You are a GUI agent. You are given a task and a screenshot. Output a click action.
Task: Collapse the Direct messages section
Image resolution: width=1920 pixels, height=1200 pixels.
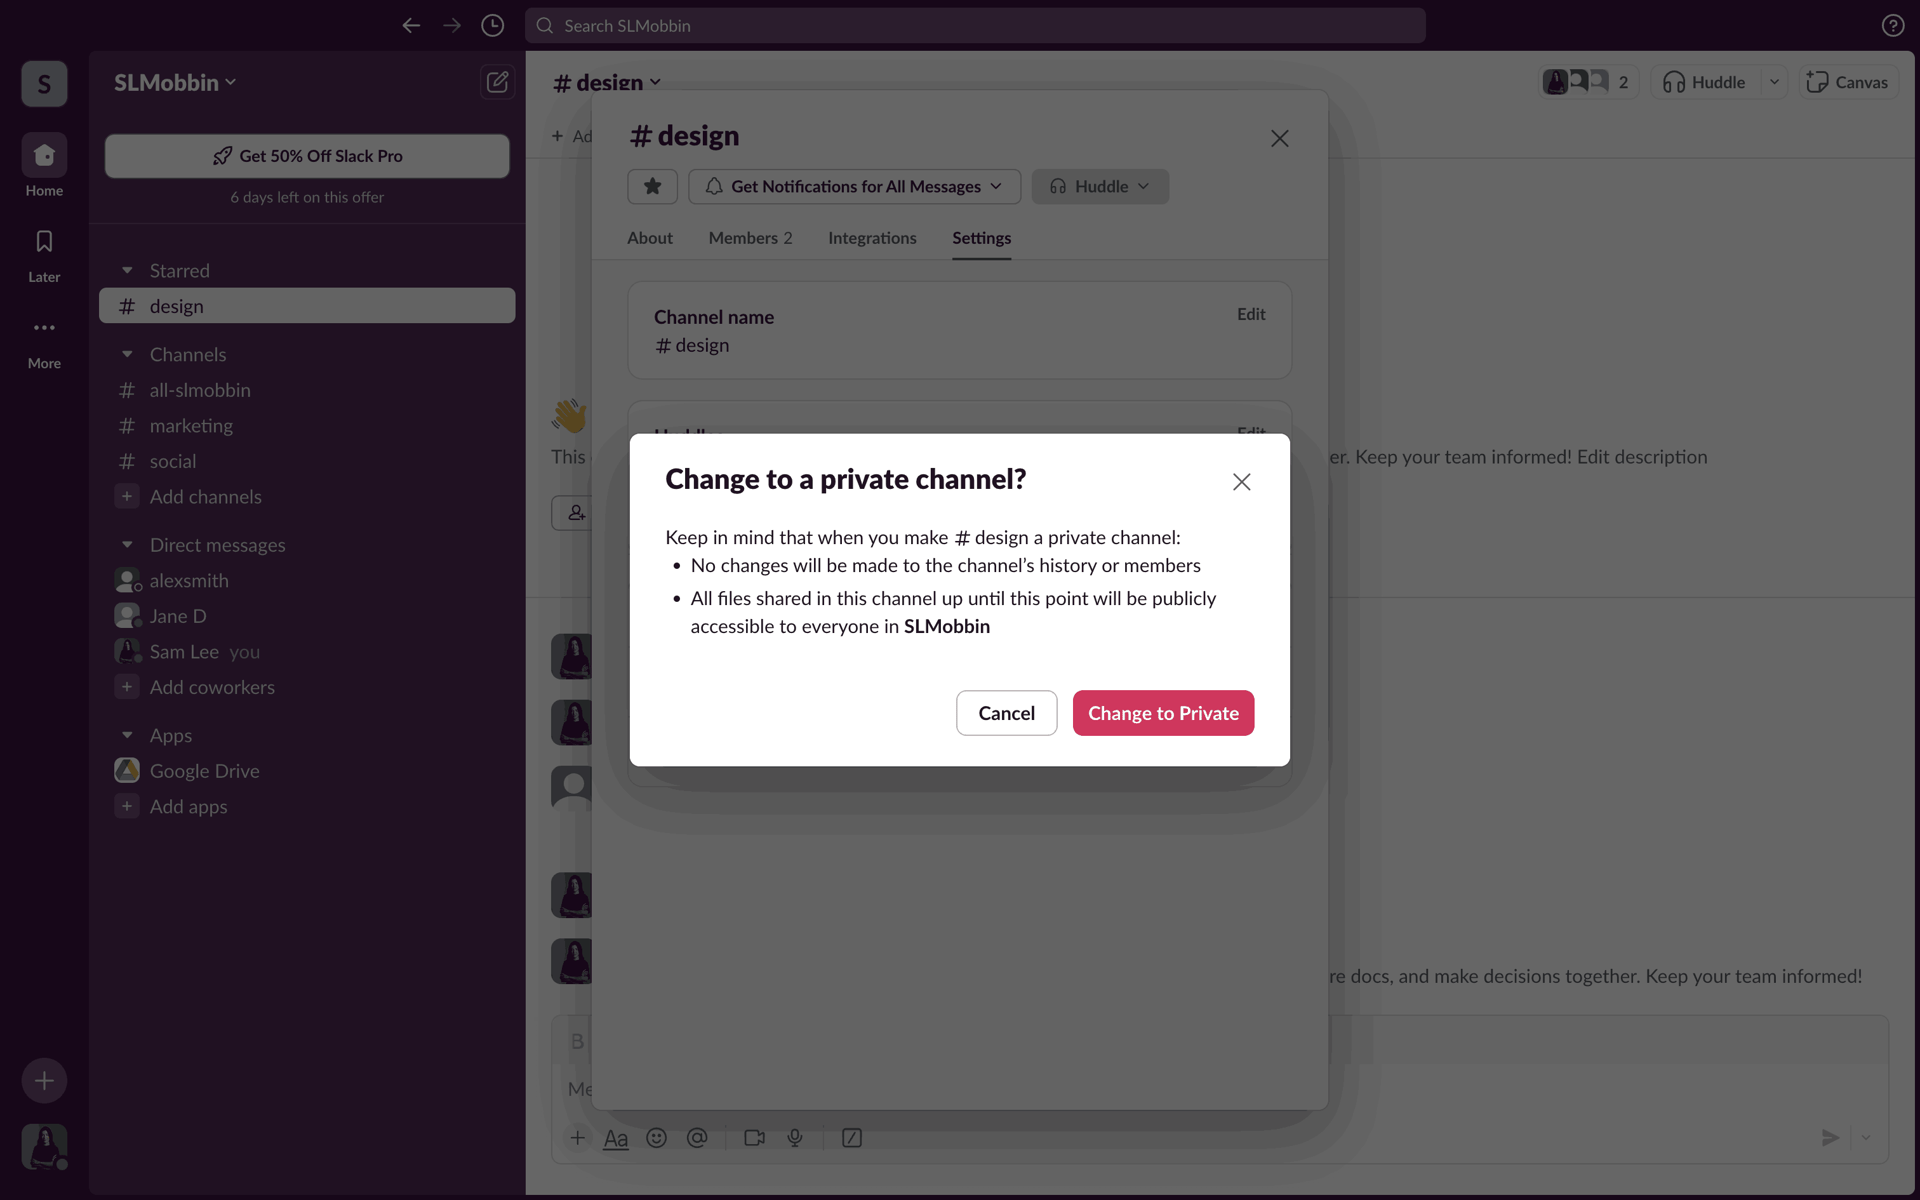pos(127,545)
